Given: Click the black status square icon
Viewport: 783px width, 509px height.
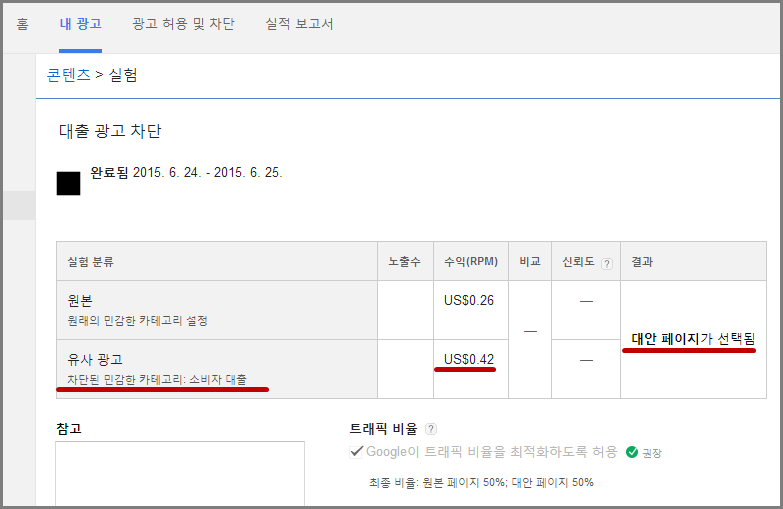Looking at the screenshot, I should (68, 183).
